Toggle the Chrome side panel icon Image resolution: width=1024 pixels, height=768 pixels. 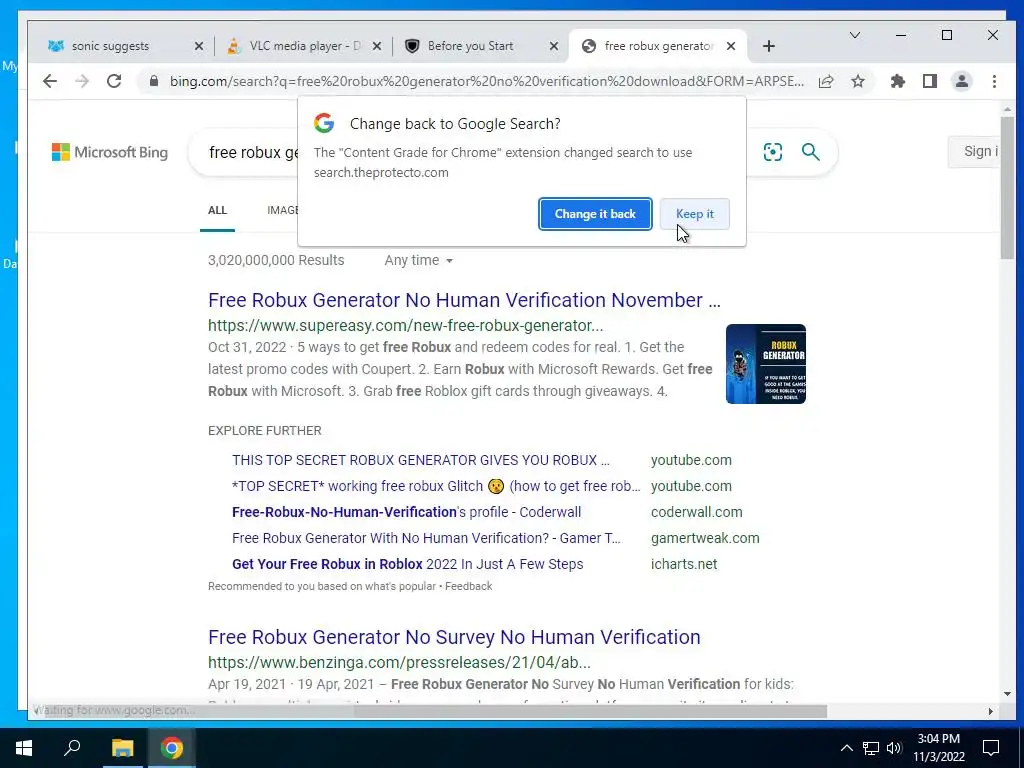930,81
